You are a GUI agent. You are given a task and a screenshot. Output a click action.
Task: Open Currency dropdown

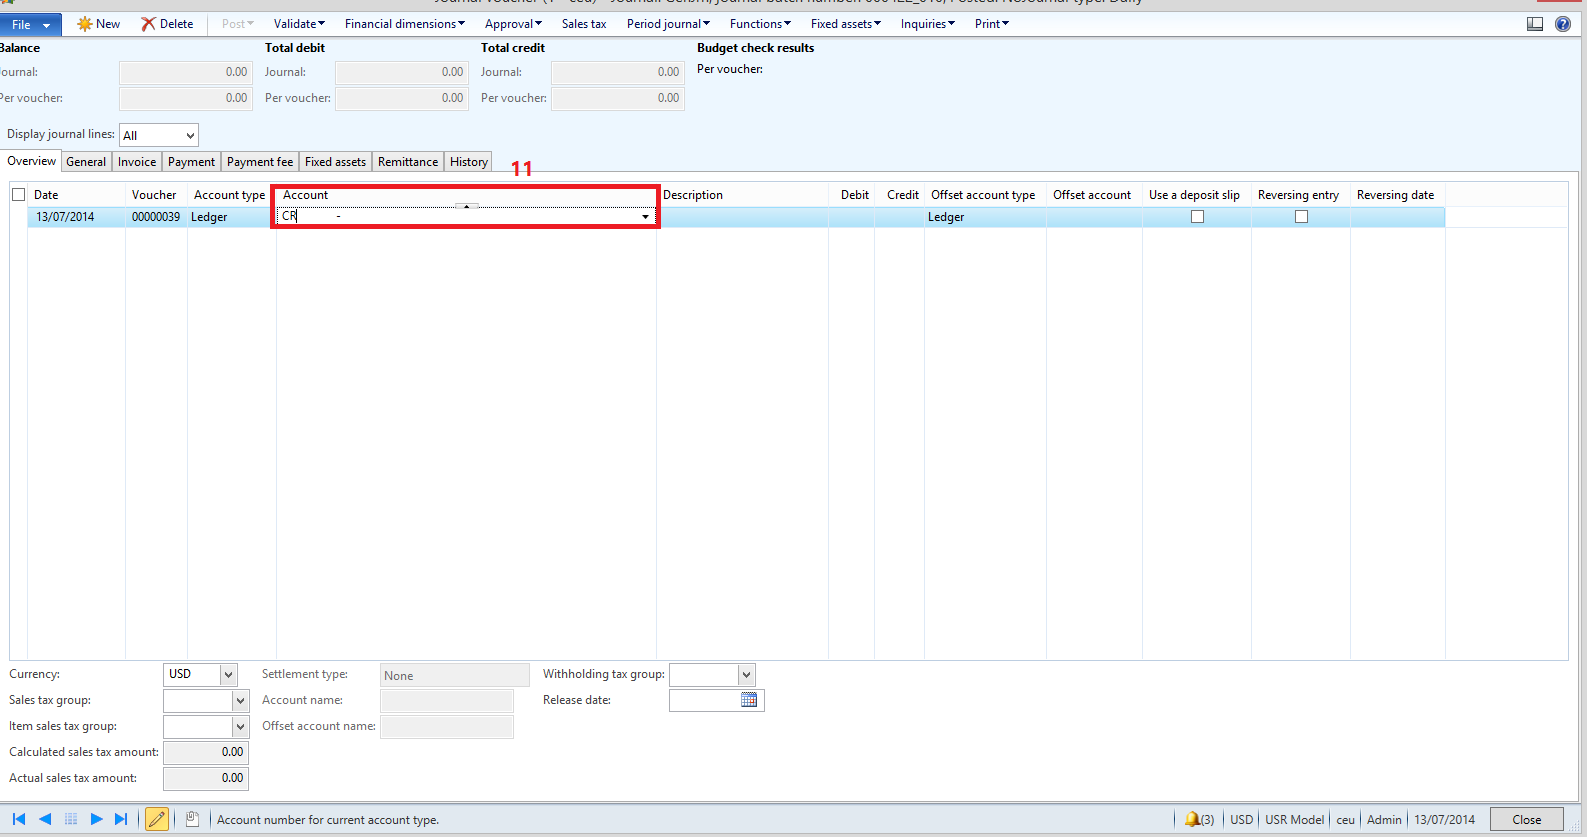point(229,675)
